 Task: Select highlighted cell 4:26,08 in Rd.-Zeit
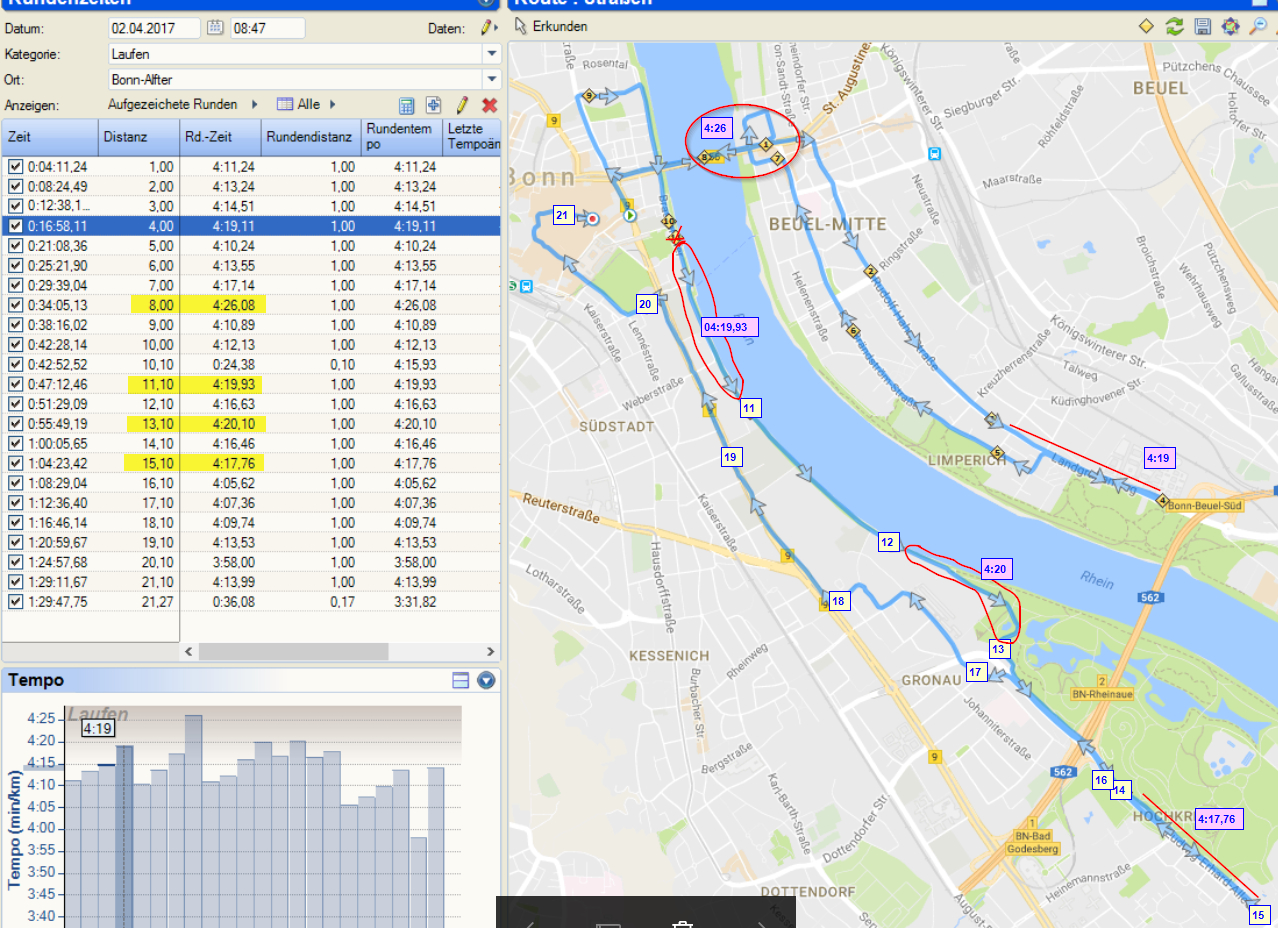pos(221,305)
